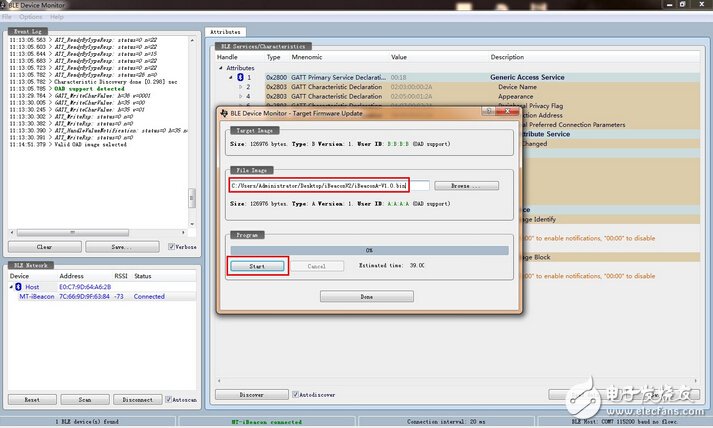Collapse attribute handle 1 service node
713x428 pixels.
click(231, 77)
